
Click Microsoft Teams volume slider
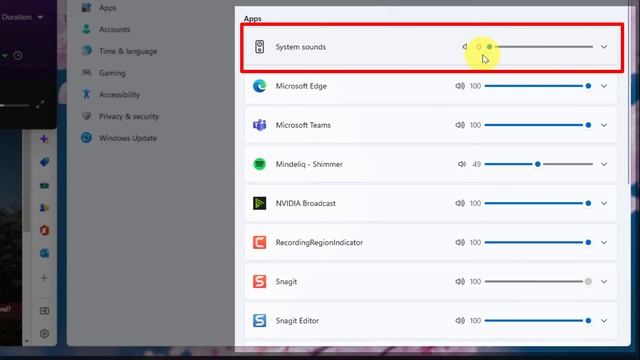pos(539,125)
